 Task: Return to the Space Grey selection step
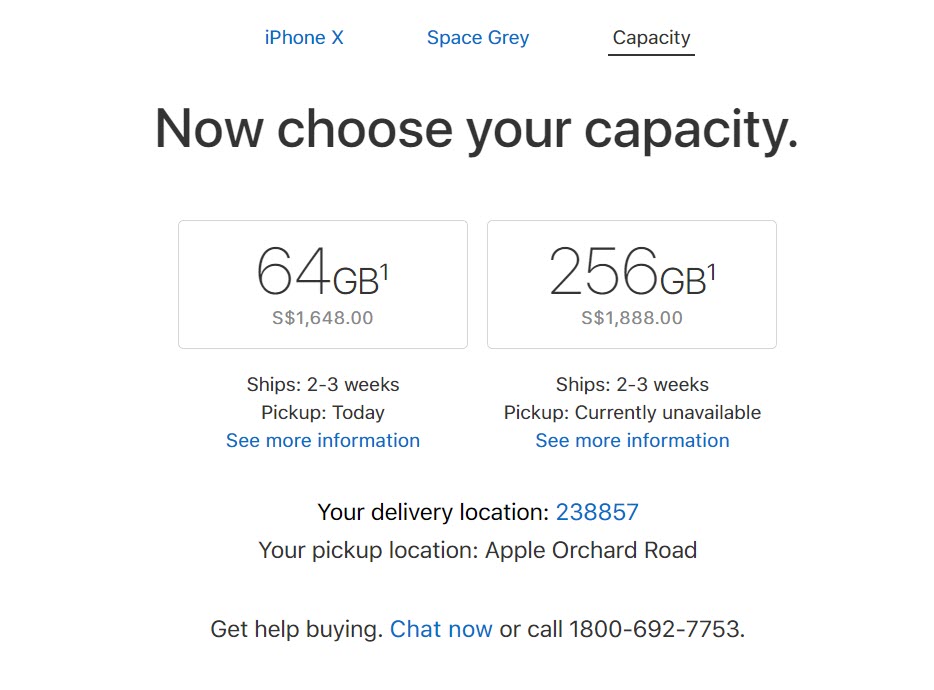point(477,37)
